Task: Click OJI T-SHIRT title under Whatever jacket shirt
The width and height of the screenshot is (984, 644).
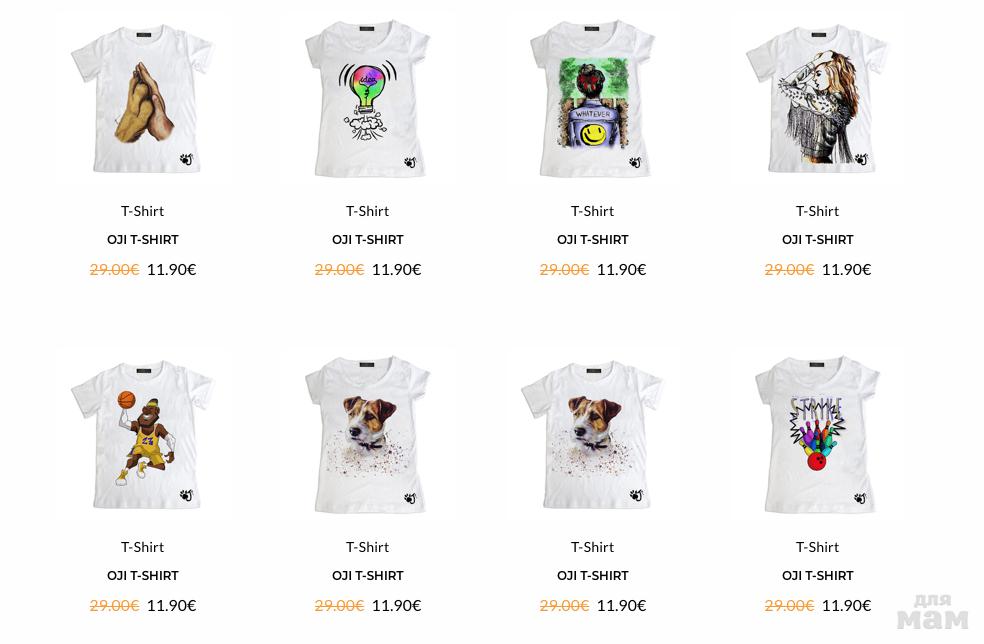Action: point(592,240)
